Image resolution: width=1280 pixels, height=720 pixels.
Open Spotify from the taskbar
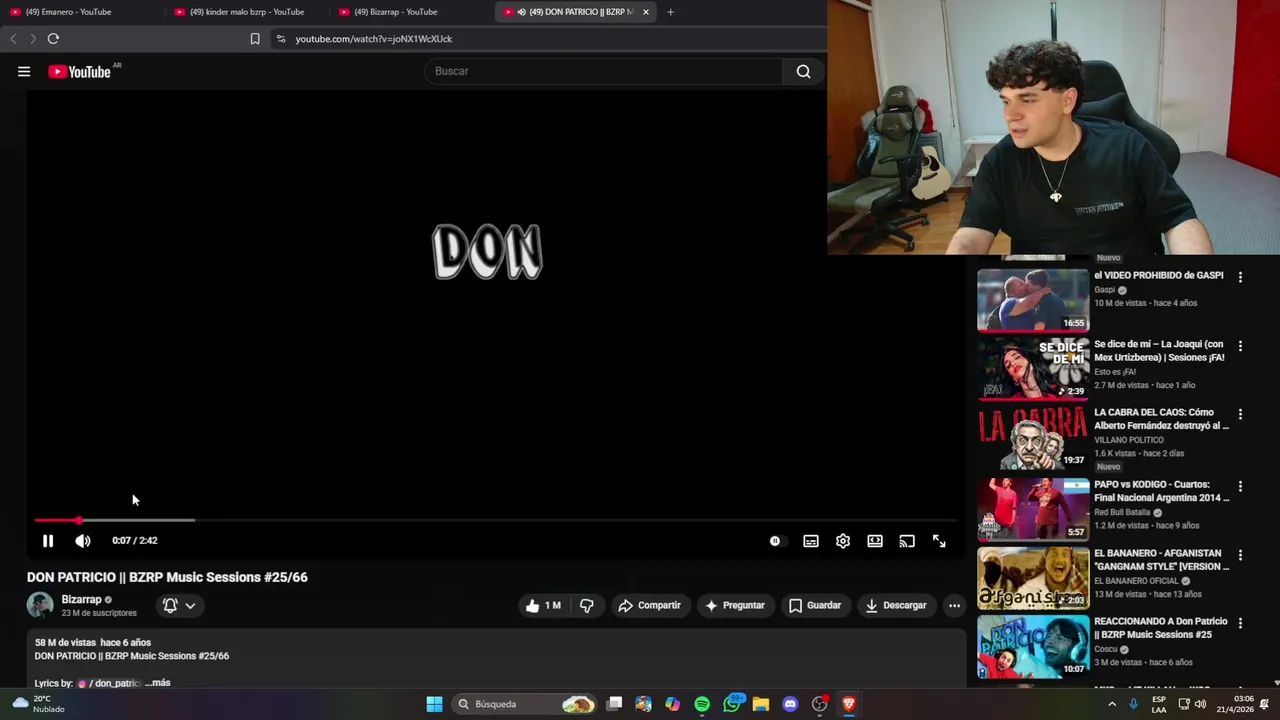[x=702, y=704]
